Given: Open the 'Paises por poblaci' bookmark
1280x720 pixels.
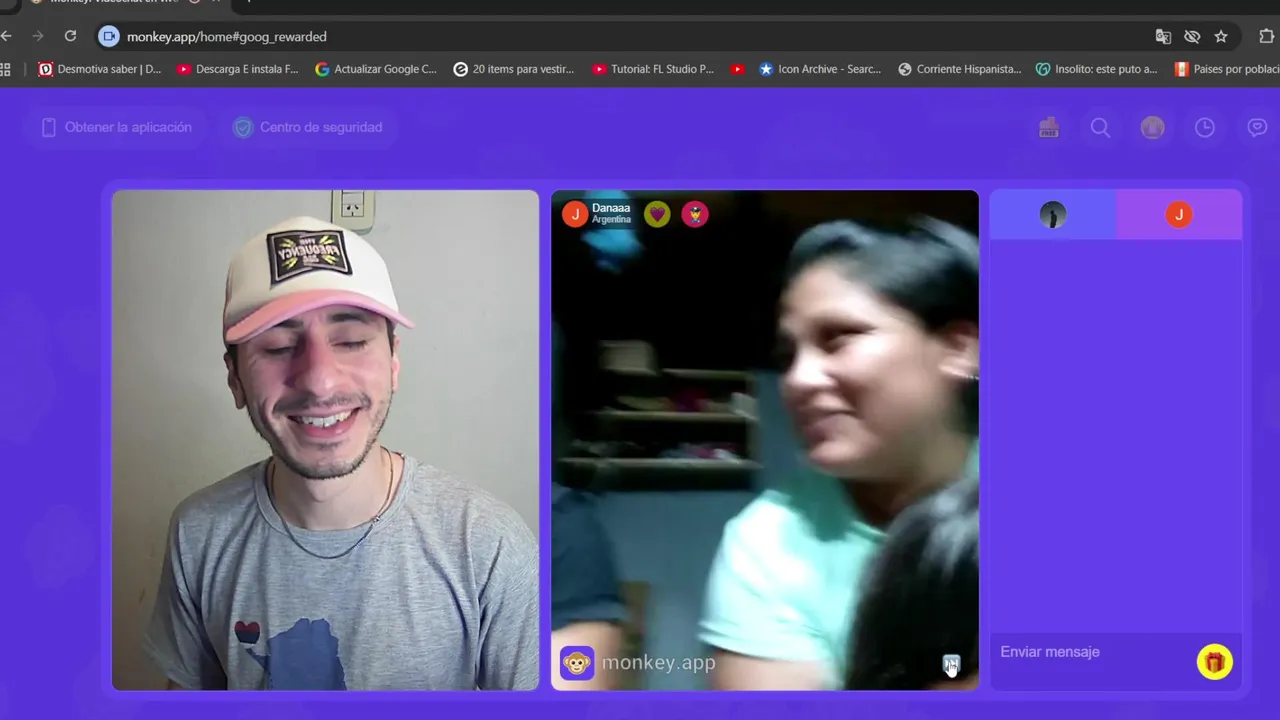Looking at the screenshot, I should (x=1227, y=69).
